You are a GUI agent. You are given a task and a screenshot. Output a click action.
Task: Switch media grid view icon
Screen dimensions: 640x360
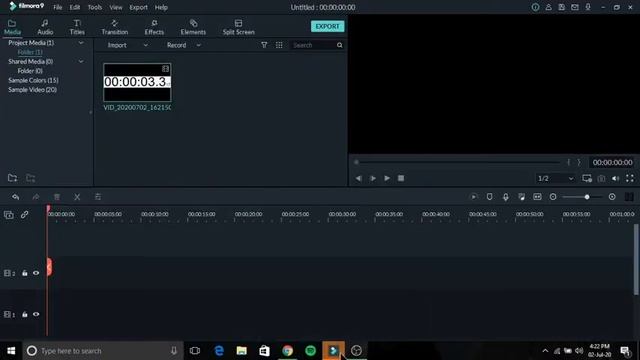279,45
